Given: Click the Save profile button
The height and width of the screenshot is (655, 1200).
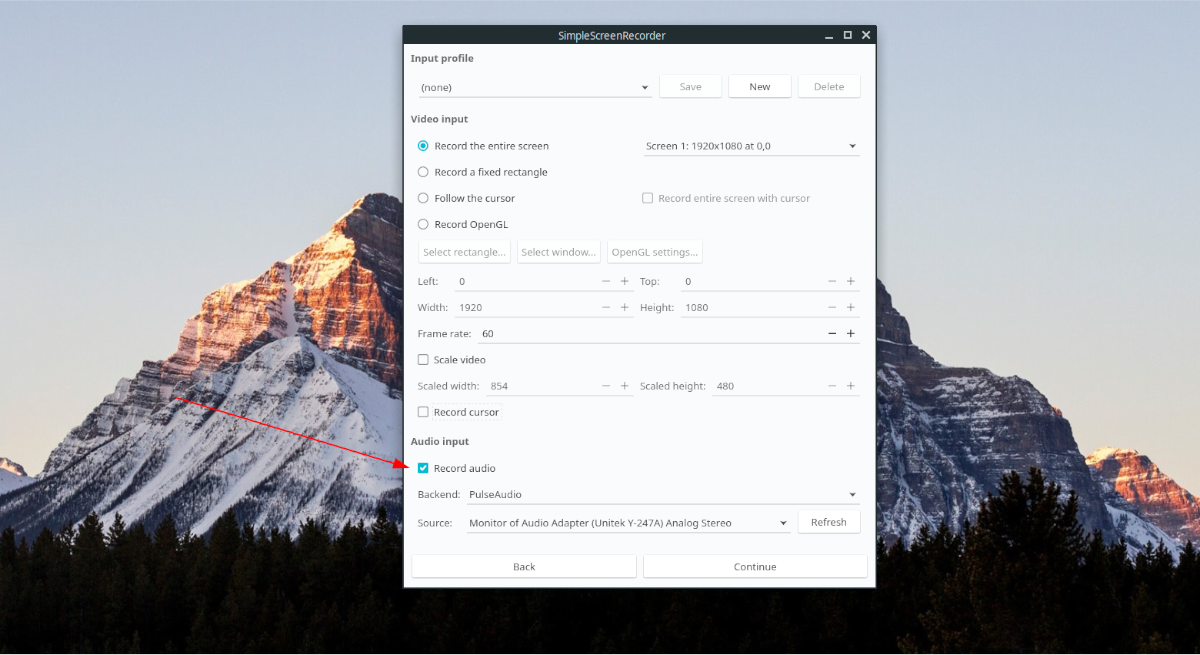Looking at the screenshot, I should point(690,87).
